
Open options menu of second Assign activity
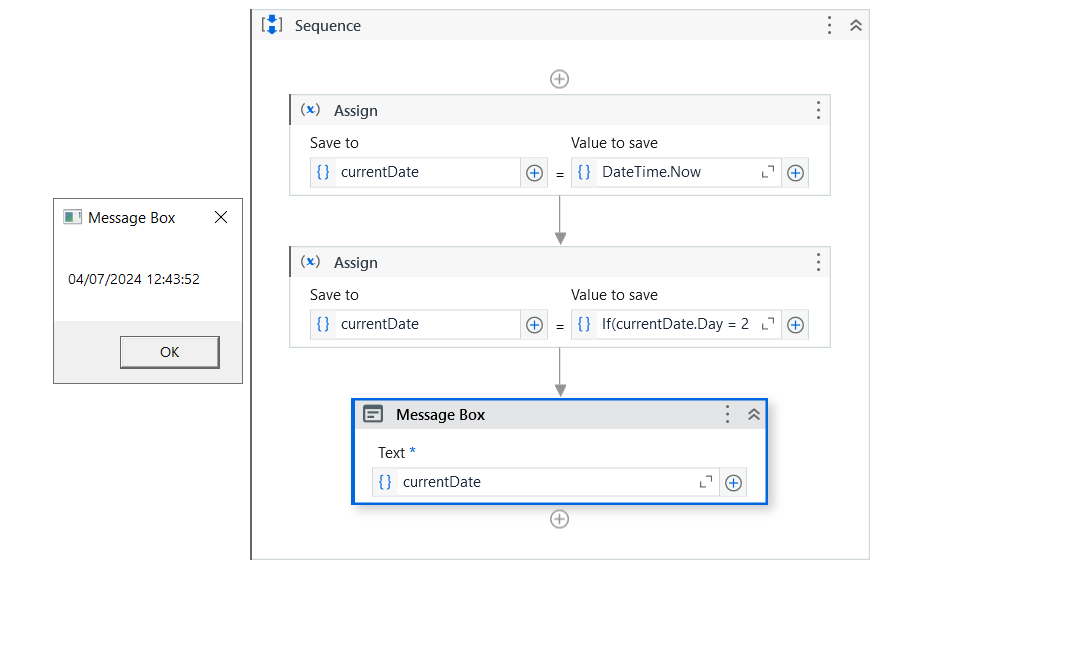coord(818,262)
